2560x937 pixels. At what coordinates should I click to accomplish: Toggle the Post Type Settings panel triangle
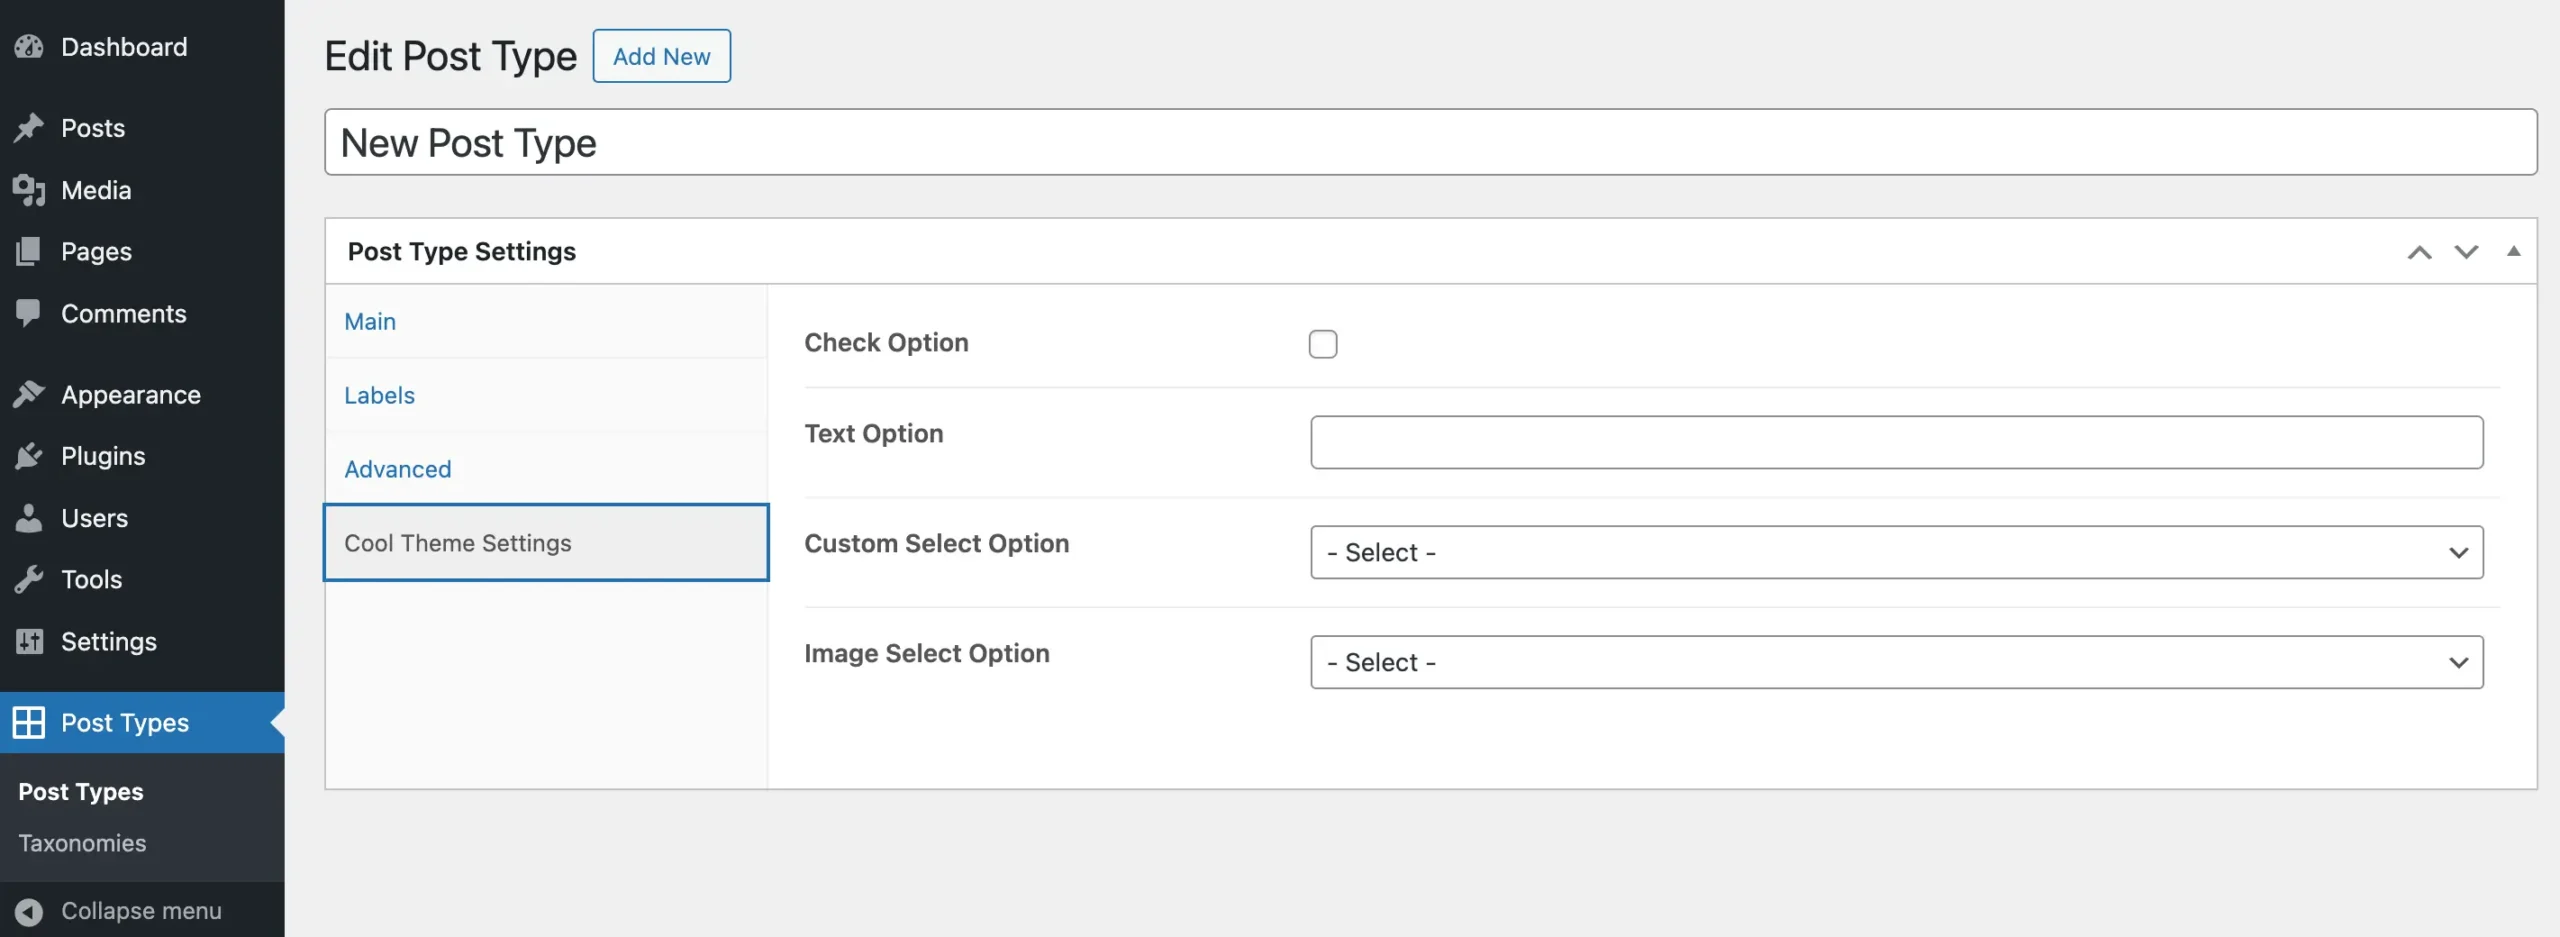[2513, 251]
